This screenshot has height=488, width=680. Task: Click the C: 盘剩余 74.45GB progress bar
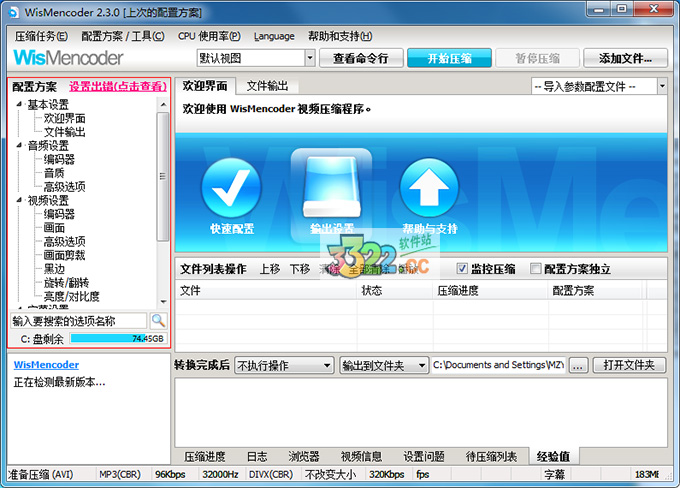click(118, 338)
